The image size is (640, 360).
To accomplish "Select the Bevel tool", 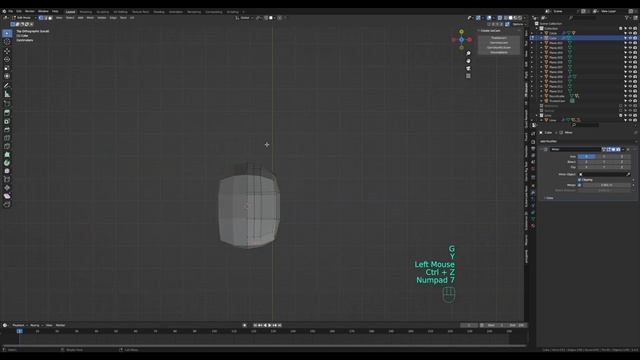I will pyautogui.click(x=7, y=130).
